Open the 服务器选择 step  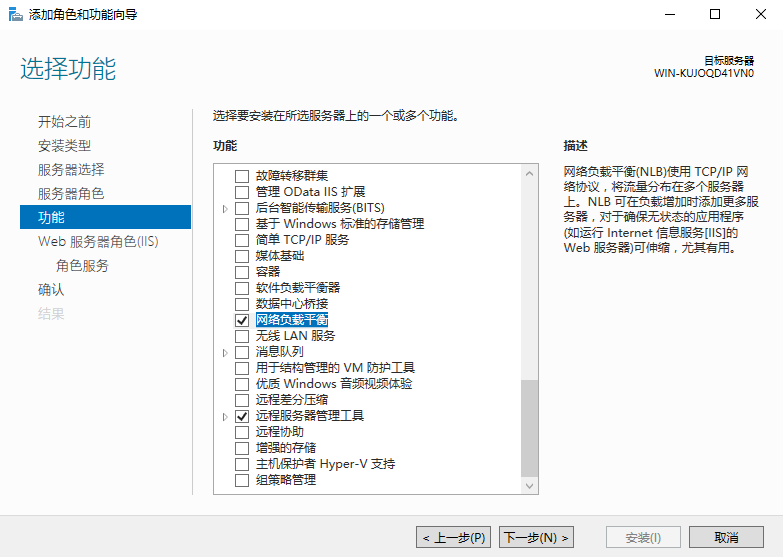[x=71, y=169]
